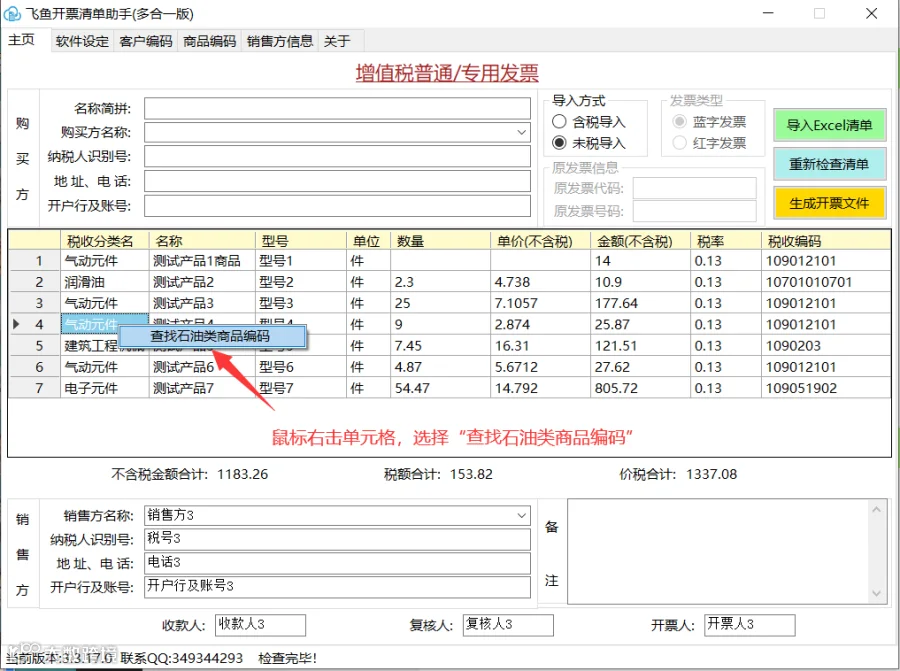
Task: Click the yellow 生成开票文件 button
Action: 829,203
